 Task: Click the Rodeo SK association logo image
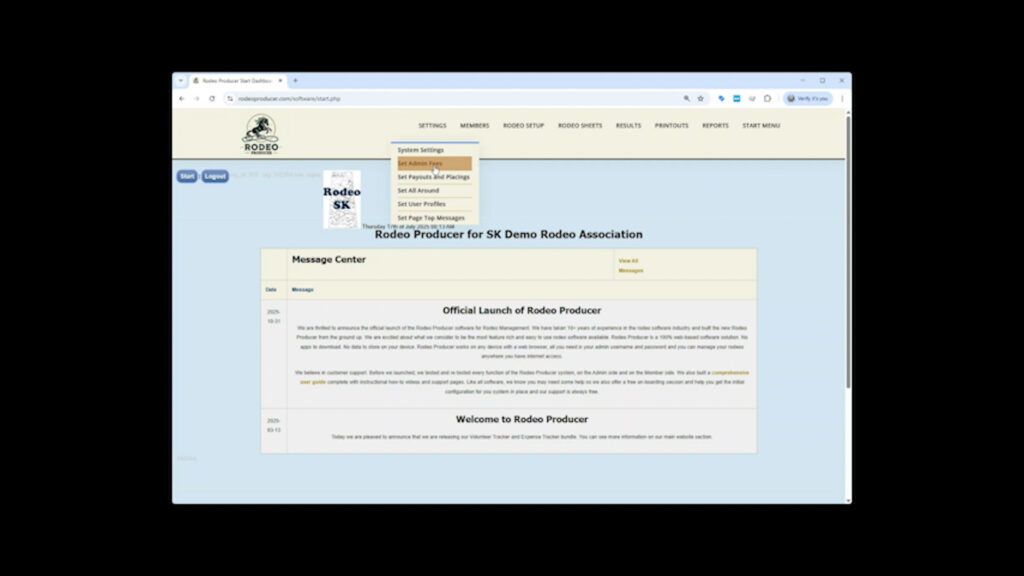coord(342,199)
